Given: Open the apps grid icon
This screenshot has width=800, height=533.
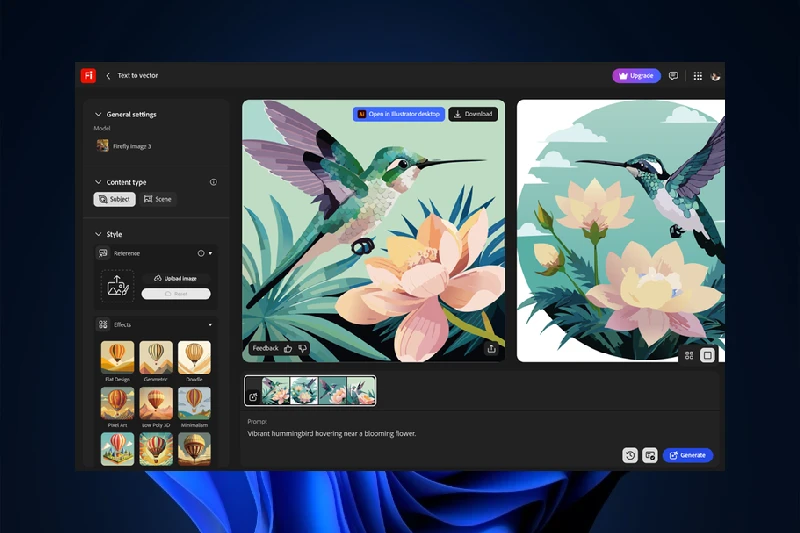Looking at the screenshot, I should pyautogui.click(x=697, y=76).
